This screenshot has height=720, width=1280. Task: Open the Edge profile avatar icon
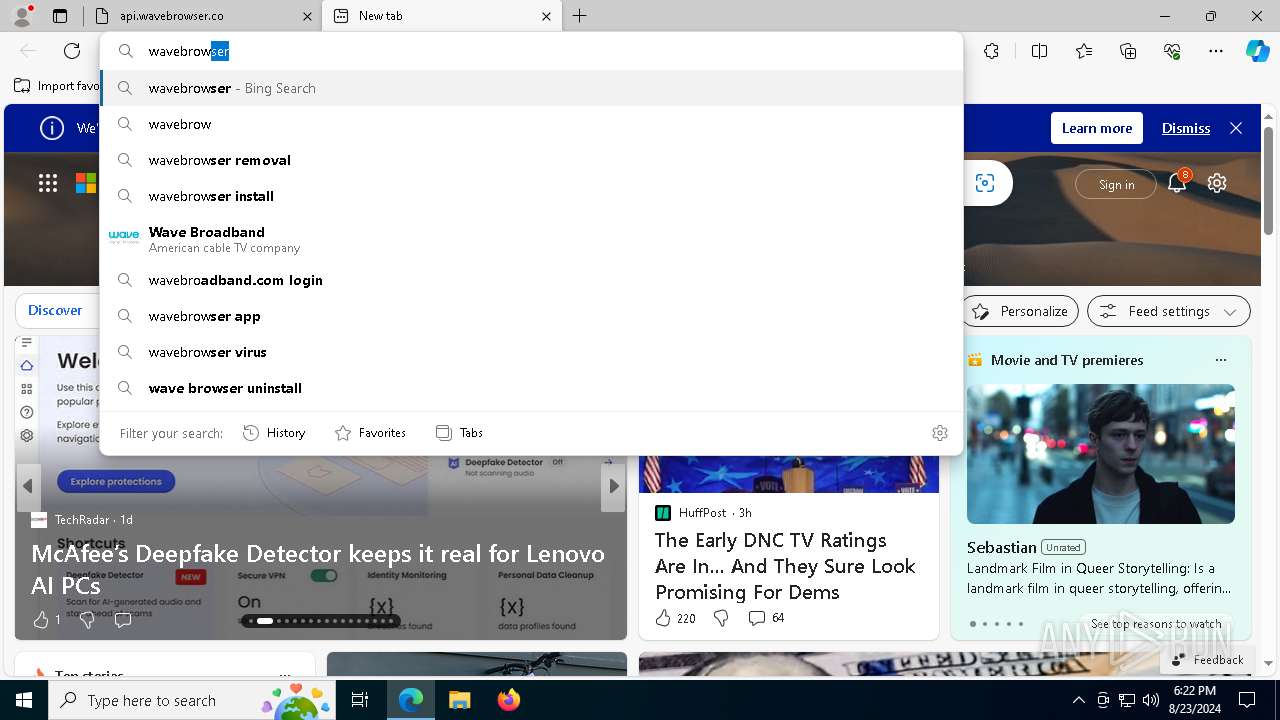point(22,16)
